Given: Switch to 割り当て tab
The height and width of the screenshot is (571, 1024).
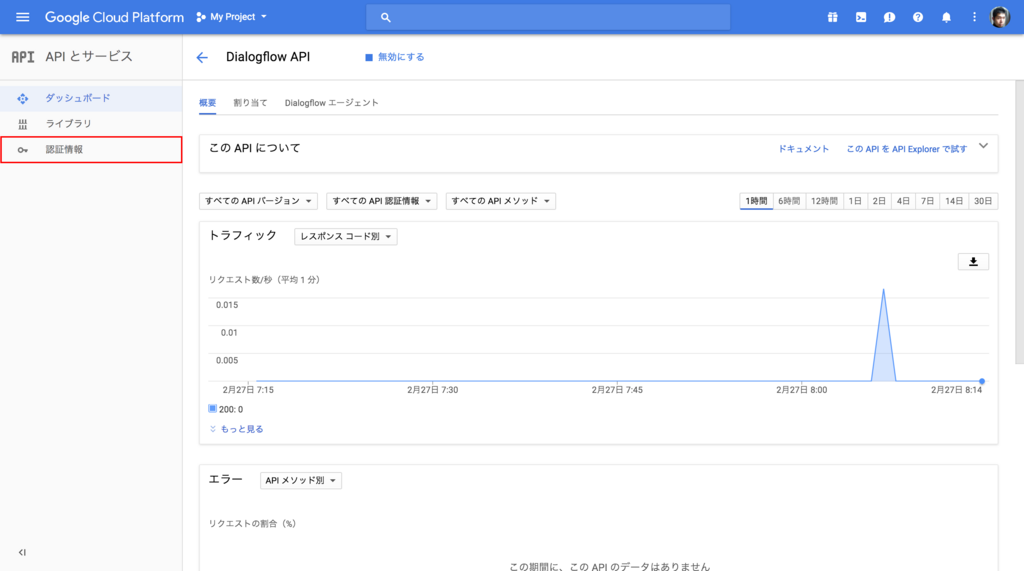Looking at the screenshot, I should (x=250, y=103).
